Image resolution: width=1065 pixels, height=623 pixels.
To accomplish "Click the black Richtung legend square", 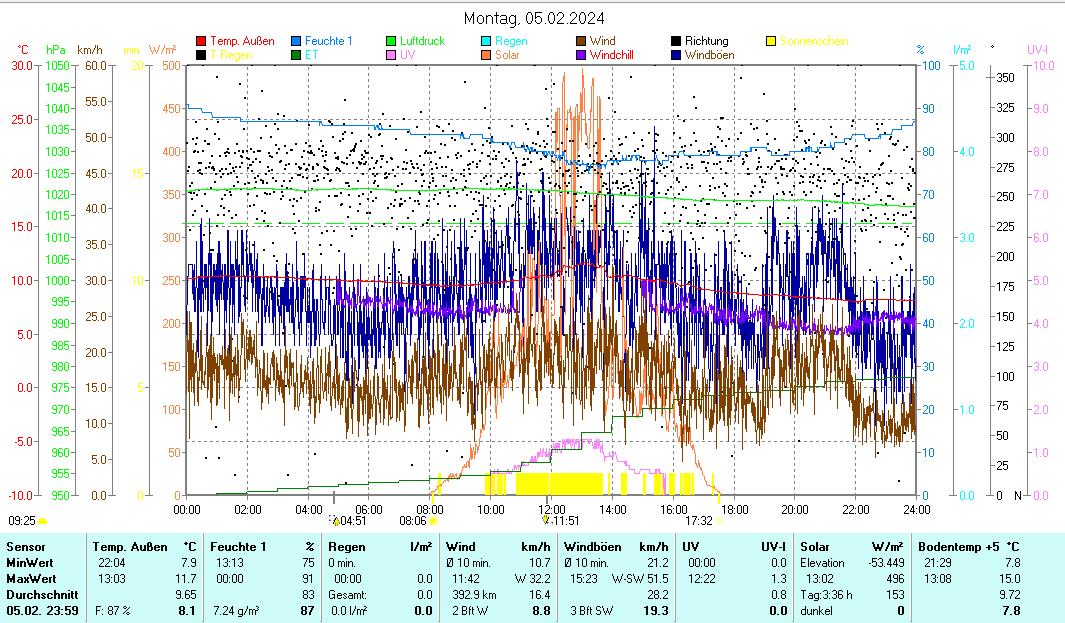I will point(676,41).
